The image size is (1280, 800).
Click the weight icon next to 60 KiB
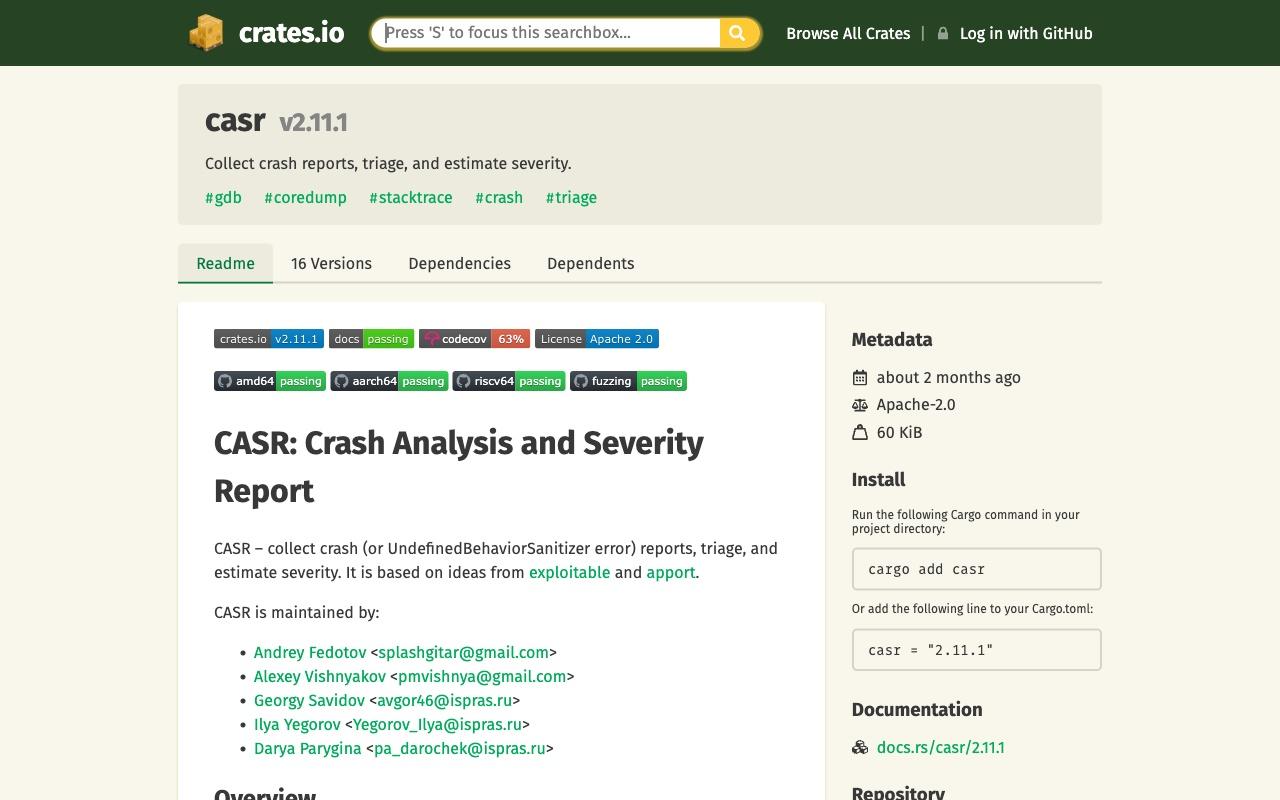tap(860, 432)
